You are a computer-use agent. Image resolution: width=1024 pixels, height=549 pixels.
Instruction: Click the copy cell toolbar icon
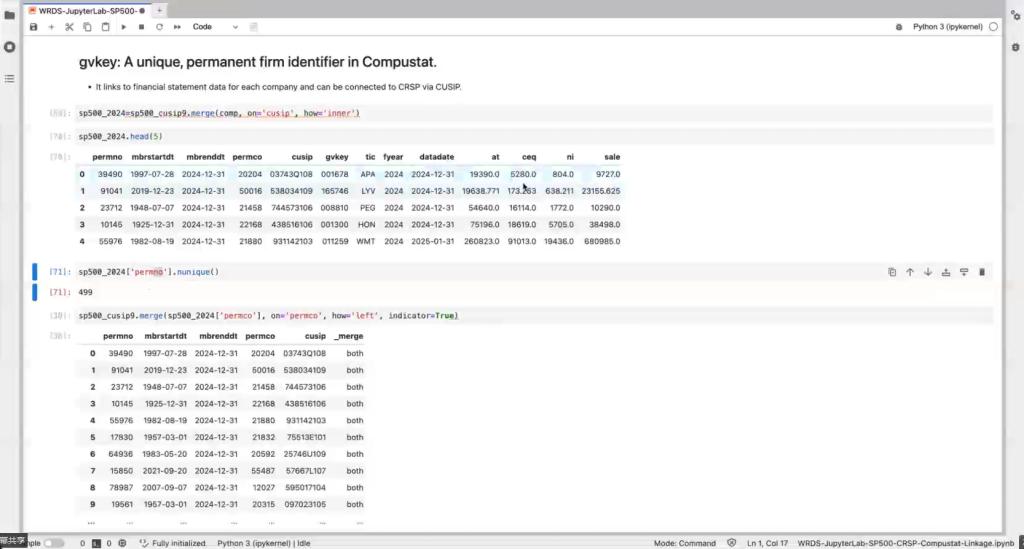87,27
